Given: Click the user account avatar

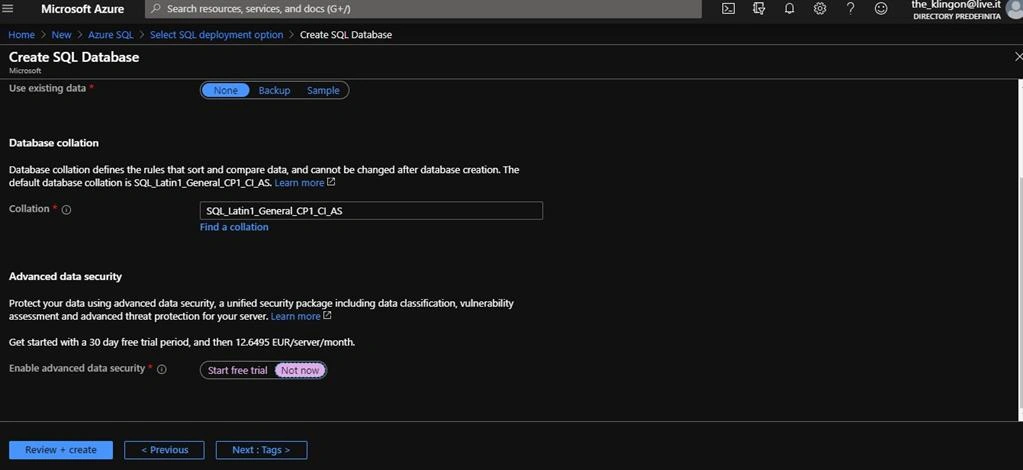Looking at the screenshot, I should (x=1014, y=9).
